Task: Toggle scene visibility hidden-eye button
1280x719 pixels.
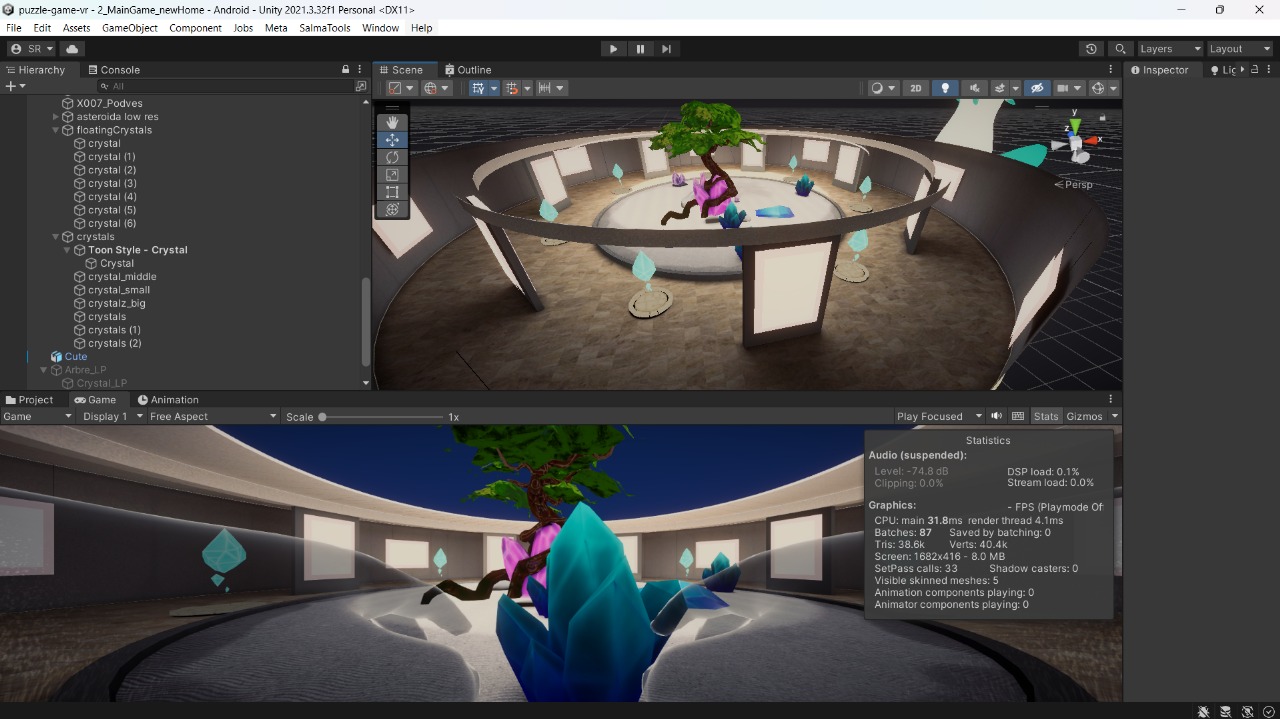Action: (1037, 88)
